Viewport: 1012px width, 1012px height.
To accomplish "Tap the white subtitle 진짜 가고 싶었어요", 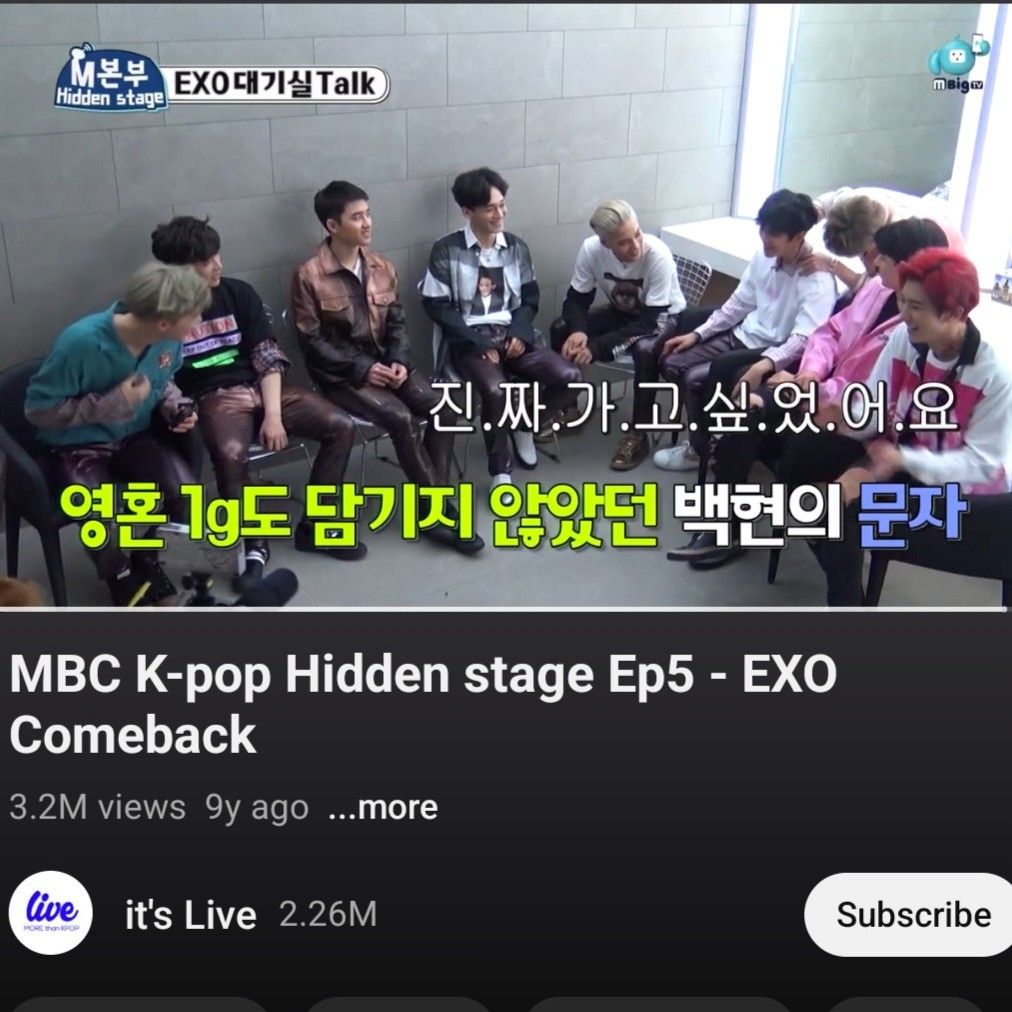I will click(x=693, y=407).
